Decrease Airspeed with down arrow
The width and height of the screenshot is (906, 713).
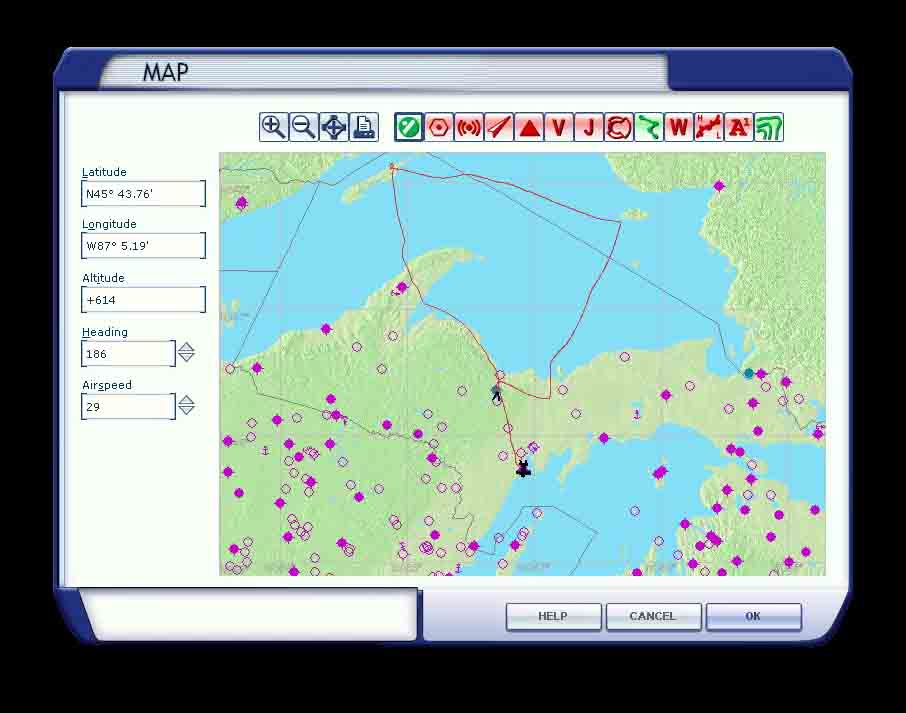point(186,411)
